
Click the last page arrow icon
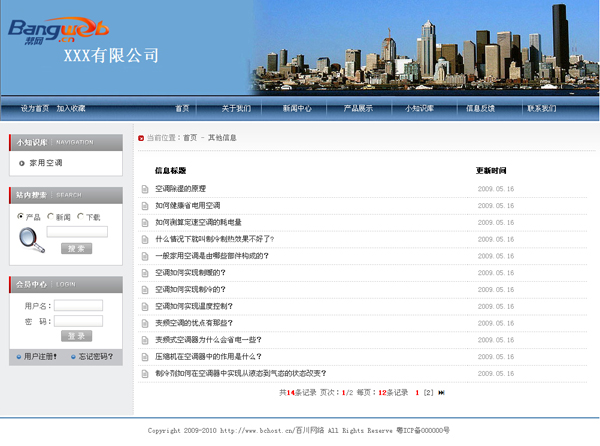pos(442,393)
